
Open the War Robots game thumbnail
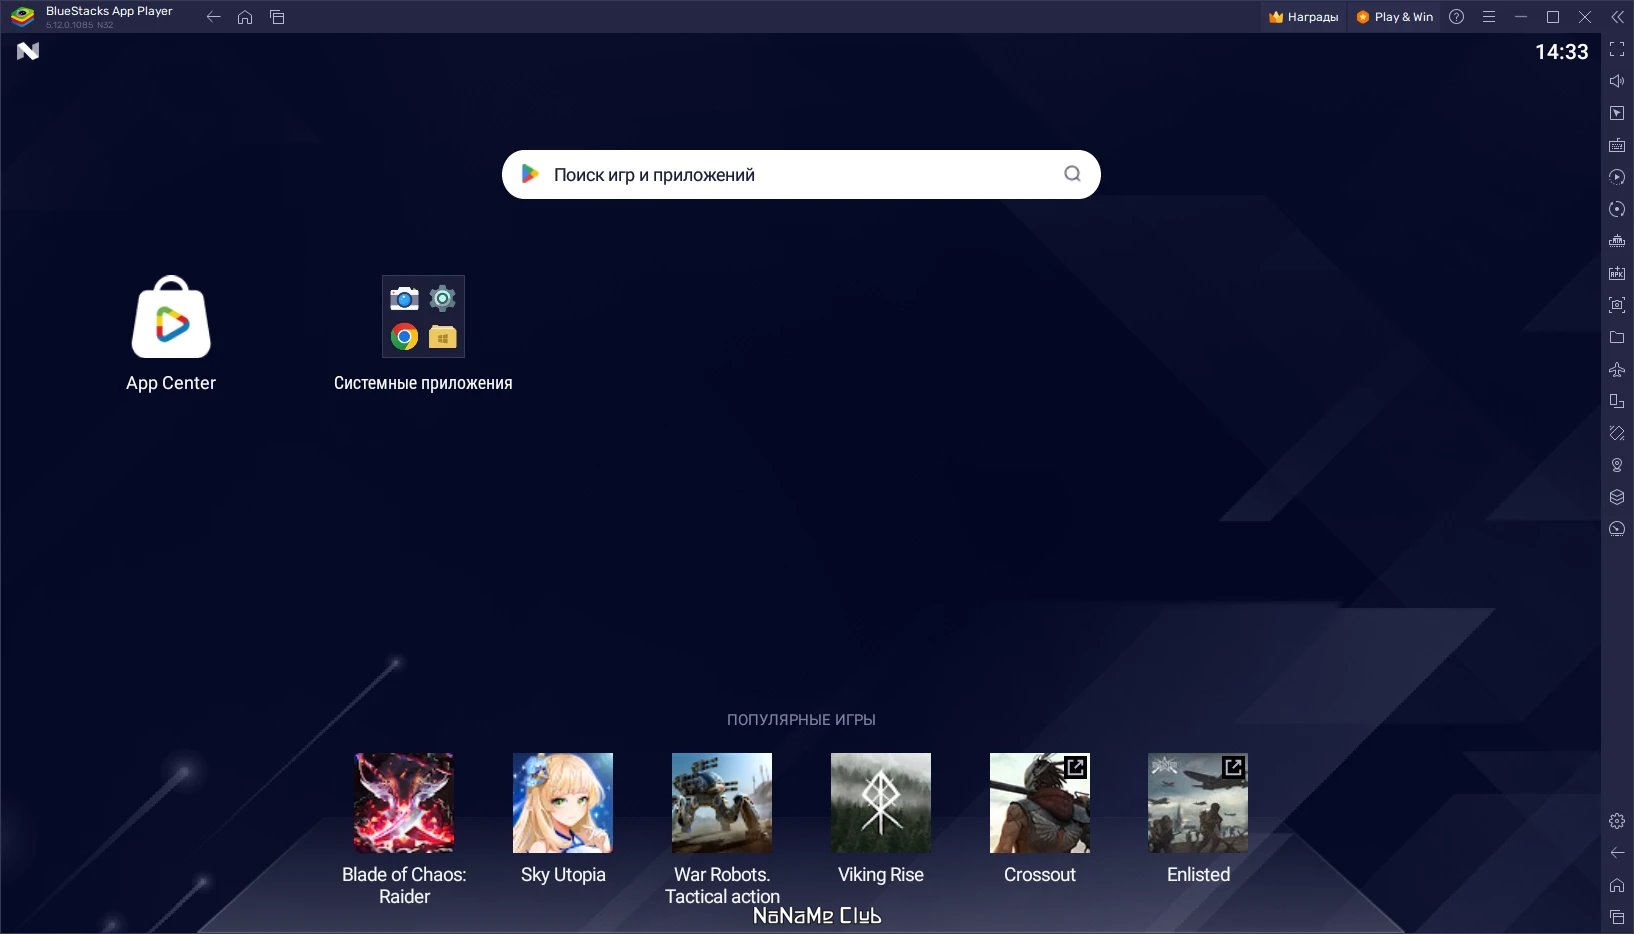(721, 803)
